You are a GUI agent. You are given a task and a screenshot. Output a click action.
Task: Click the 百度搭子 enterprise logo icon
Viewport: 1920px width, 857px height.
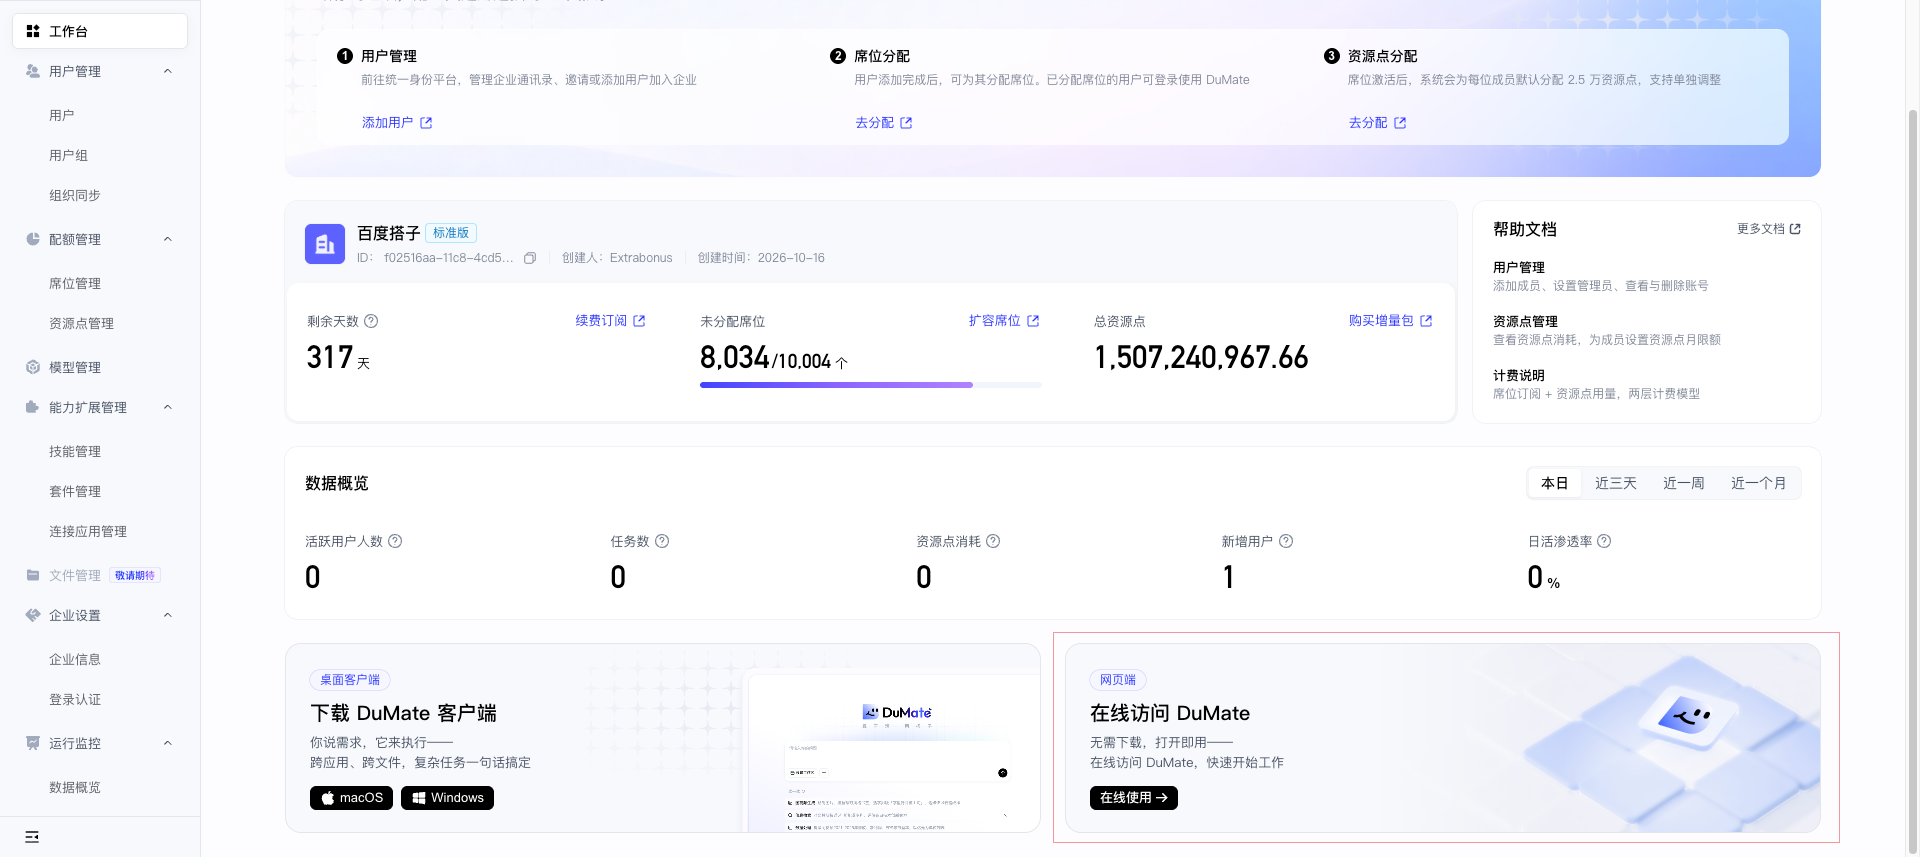coord(325,244)
